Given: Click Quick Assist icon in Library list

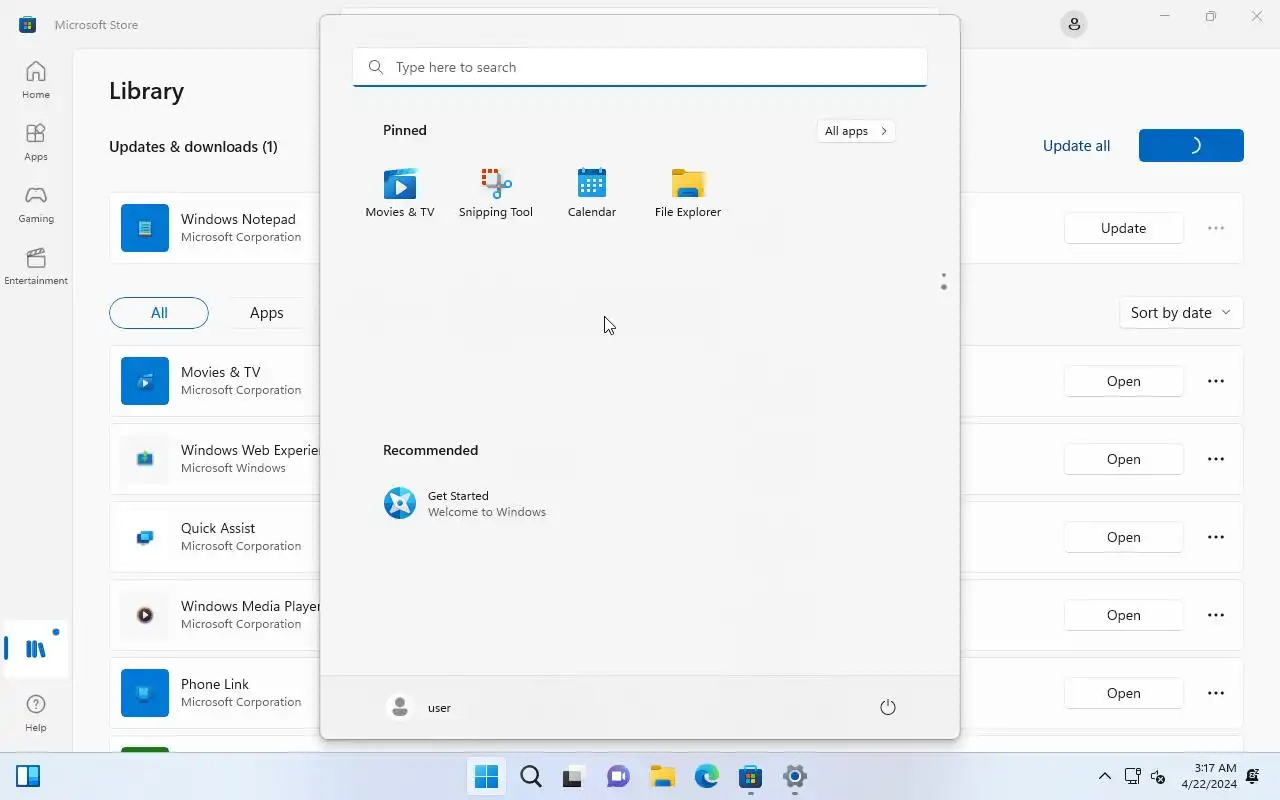Looking at the screenshot, I should [x=145, y=537].
